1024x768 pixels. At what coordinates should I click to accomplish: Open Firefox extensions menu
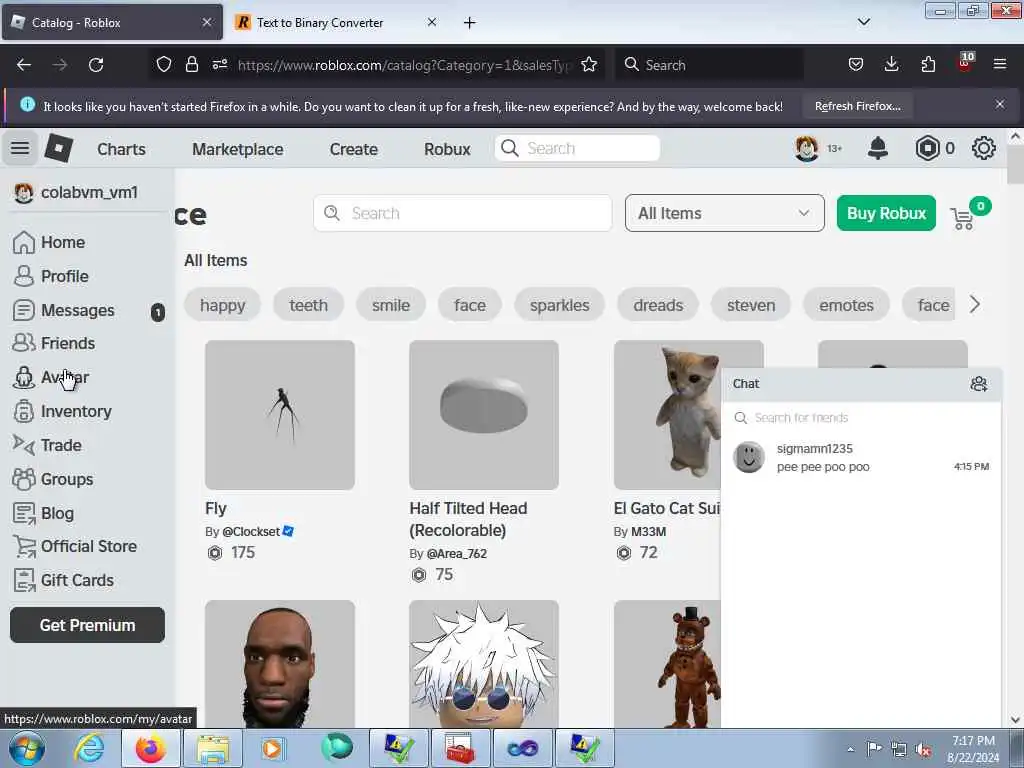(928, 65)
